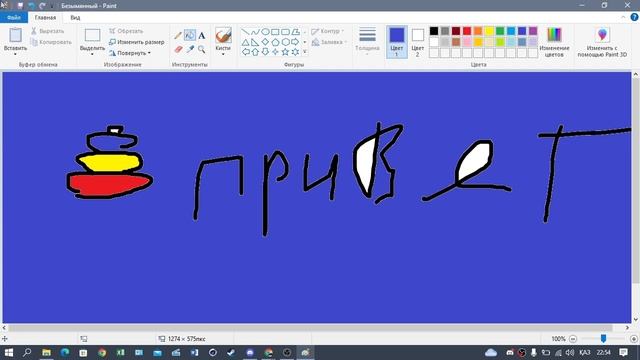640x360 pixels.
Task: Open the Контур outline dropdown
Action: [x=328, y=31]
